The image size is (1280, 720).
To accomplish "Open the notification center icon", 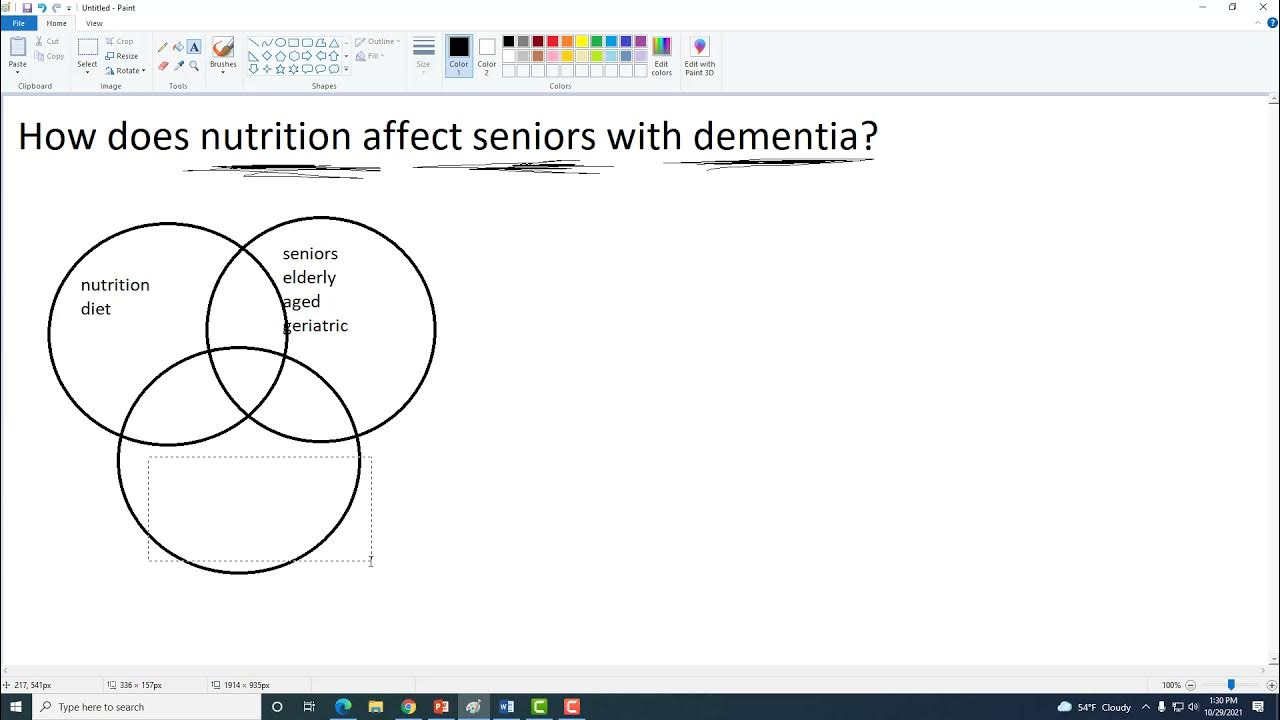I will (x=1259, y=707).
